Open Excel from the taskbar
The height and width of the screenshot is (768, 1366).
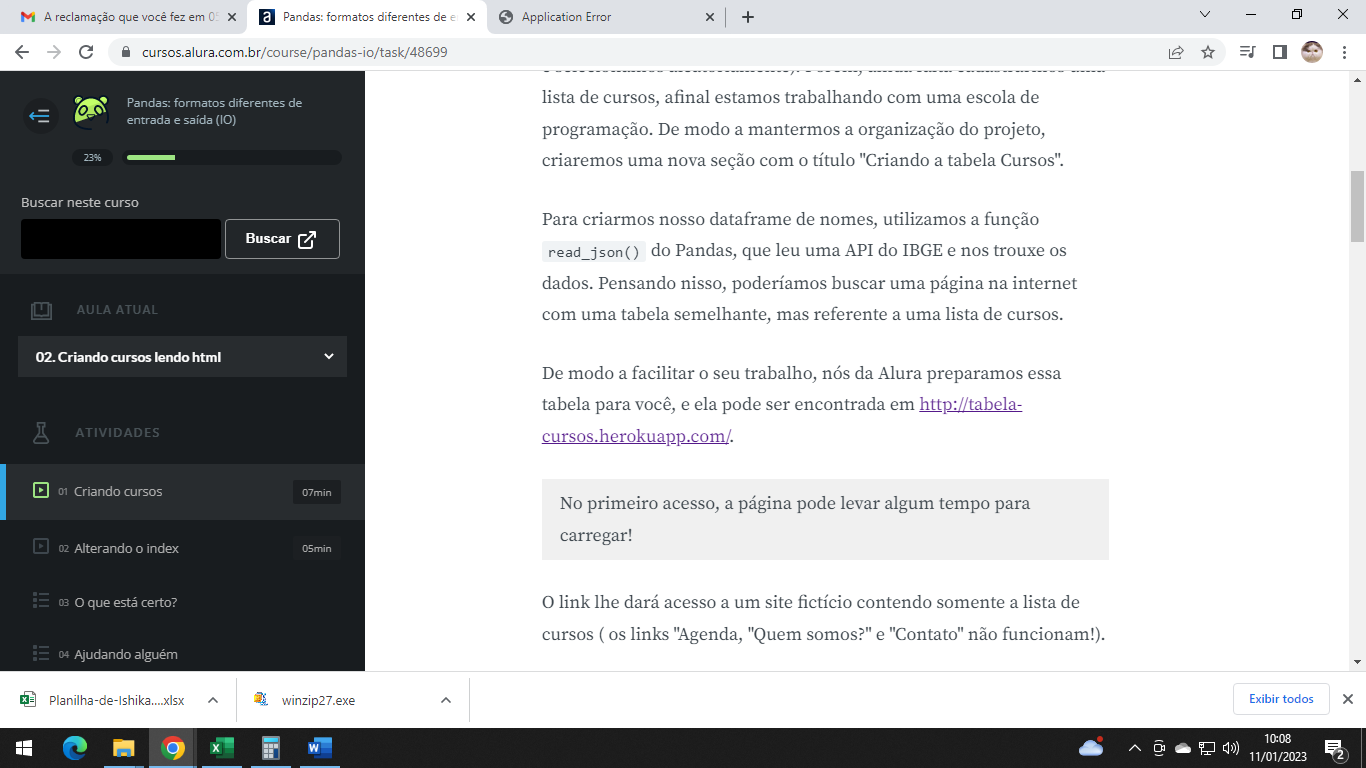221,748
